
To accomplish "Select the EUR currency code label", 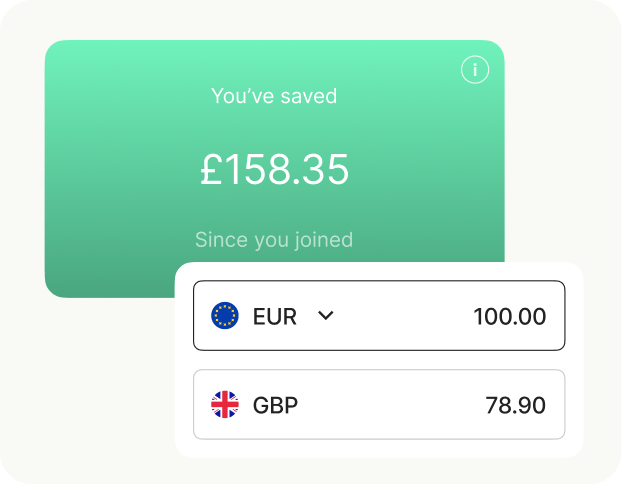I will point(275,317).
